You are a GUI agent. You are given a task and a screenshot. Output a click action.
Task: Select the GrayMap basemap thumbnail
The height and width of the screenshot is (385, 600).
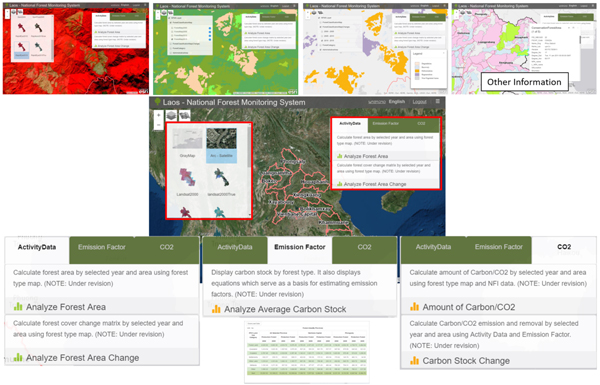coord(187,143)
